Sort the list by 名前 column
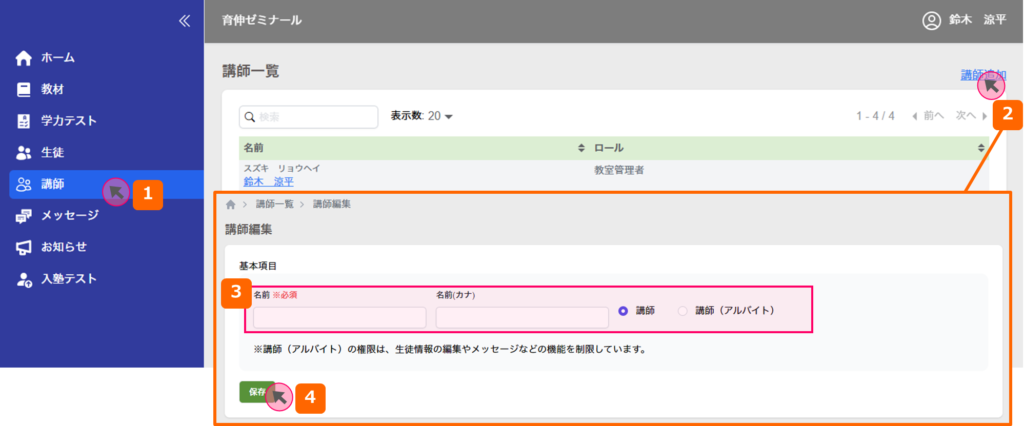The width and height of the screenshot is (1024, 426). [x=582, y=148]
